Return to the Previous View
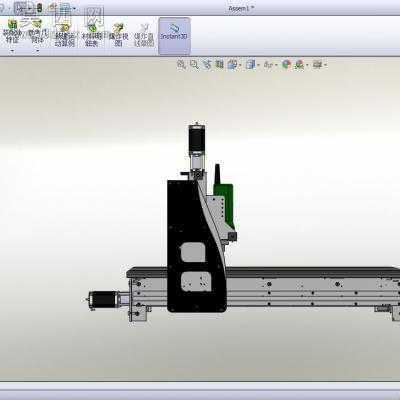 click(x=207, y=64)
